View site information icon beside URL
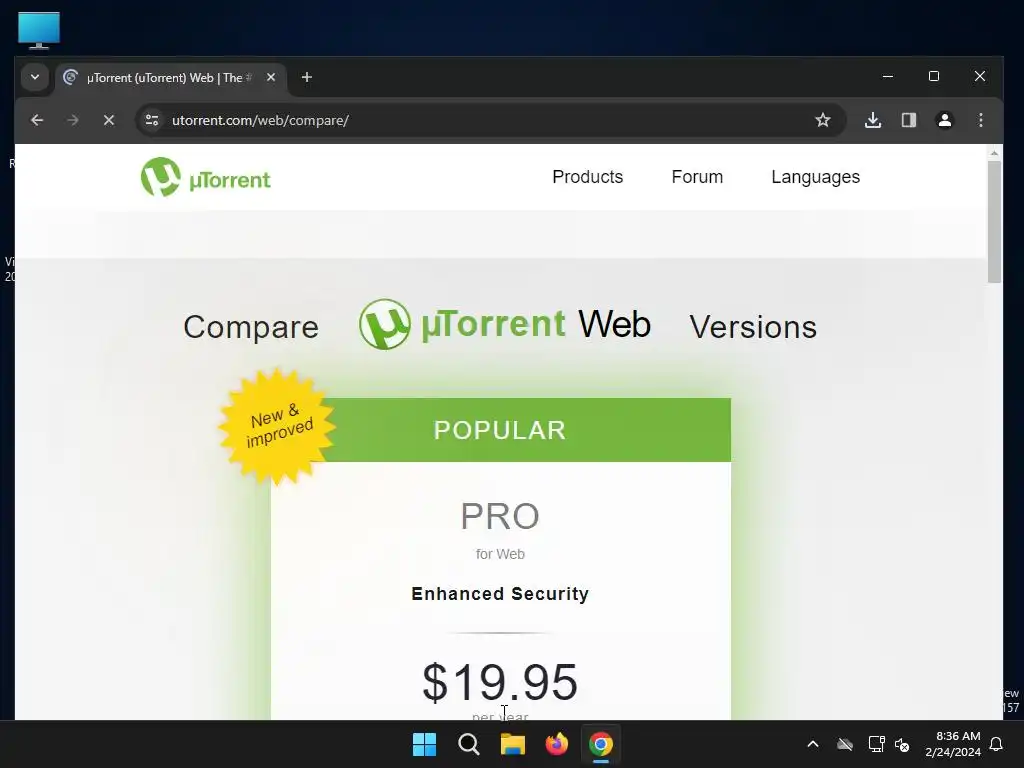Viewport: 1024px width, 768px height. pos(152,120)
